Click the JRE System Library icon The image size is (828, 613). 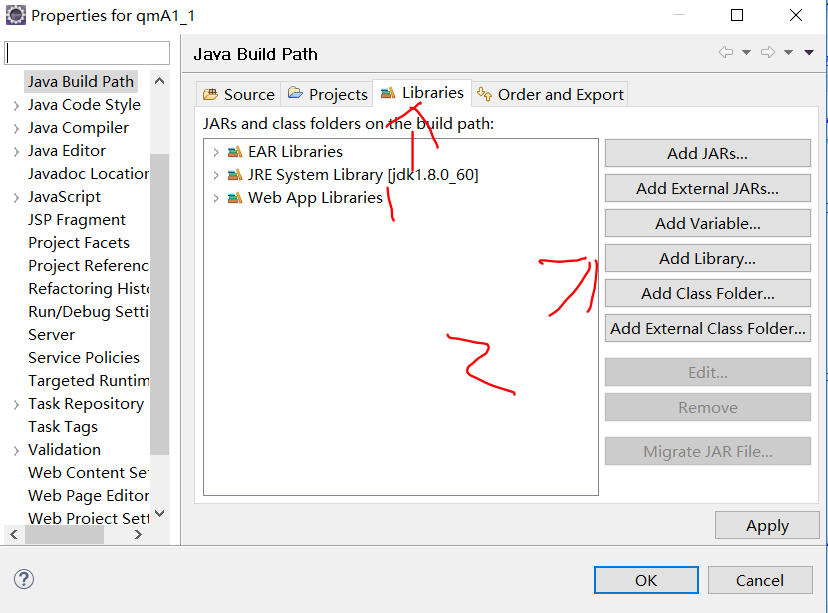[234, 175]
